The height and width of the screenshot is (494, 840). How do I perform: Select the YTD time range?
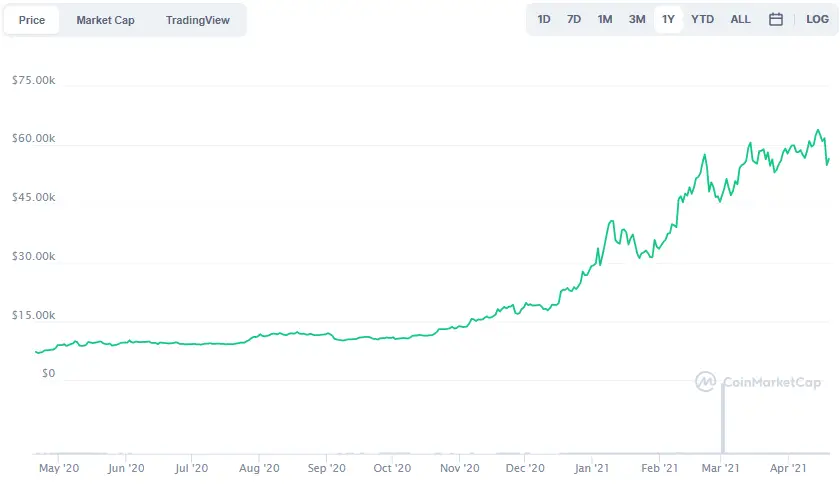pyautogui.click(x=702, y=20)
